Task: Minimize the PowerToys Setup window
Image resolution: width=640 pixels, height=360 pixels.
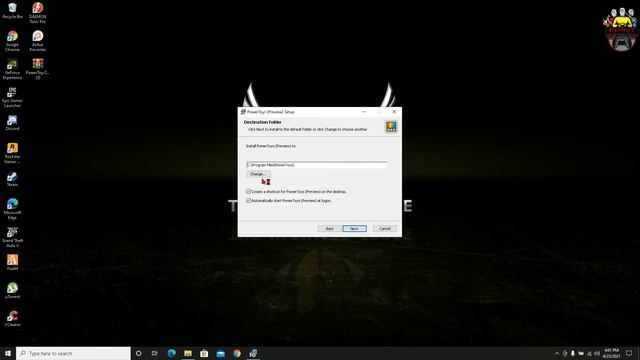Action: [x=364, y=111]
